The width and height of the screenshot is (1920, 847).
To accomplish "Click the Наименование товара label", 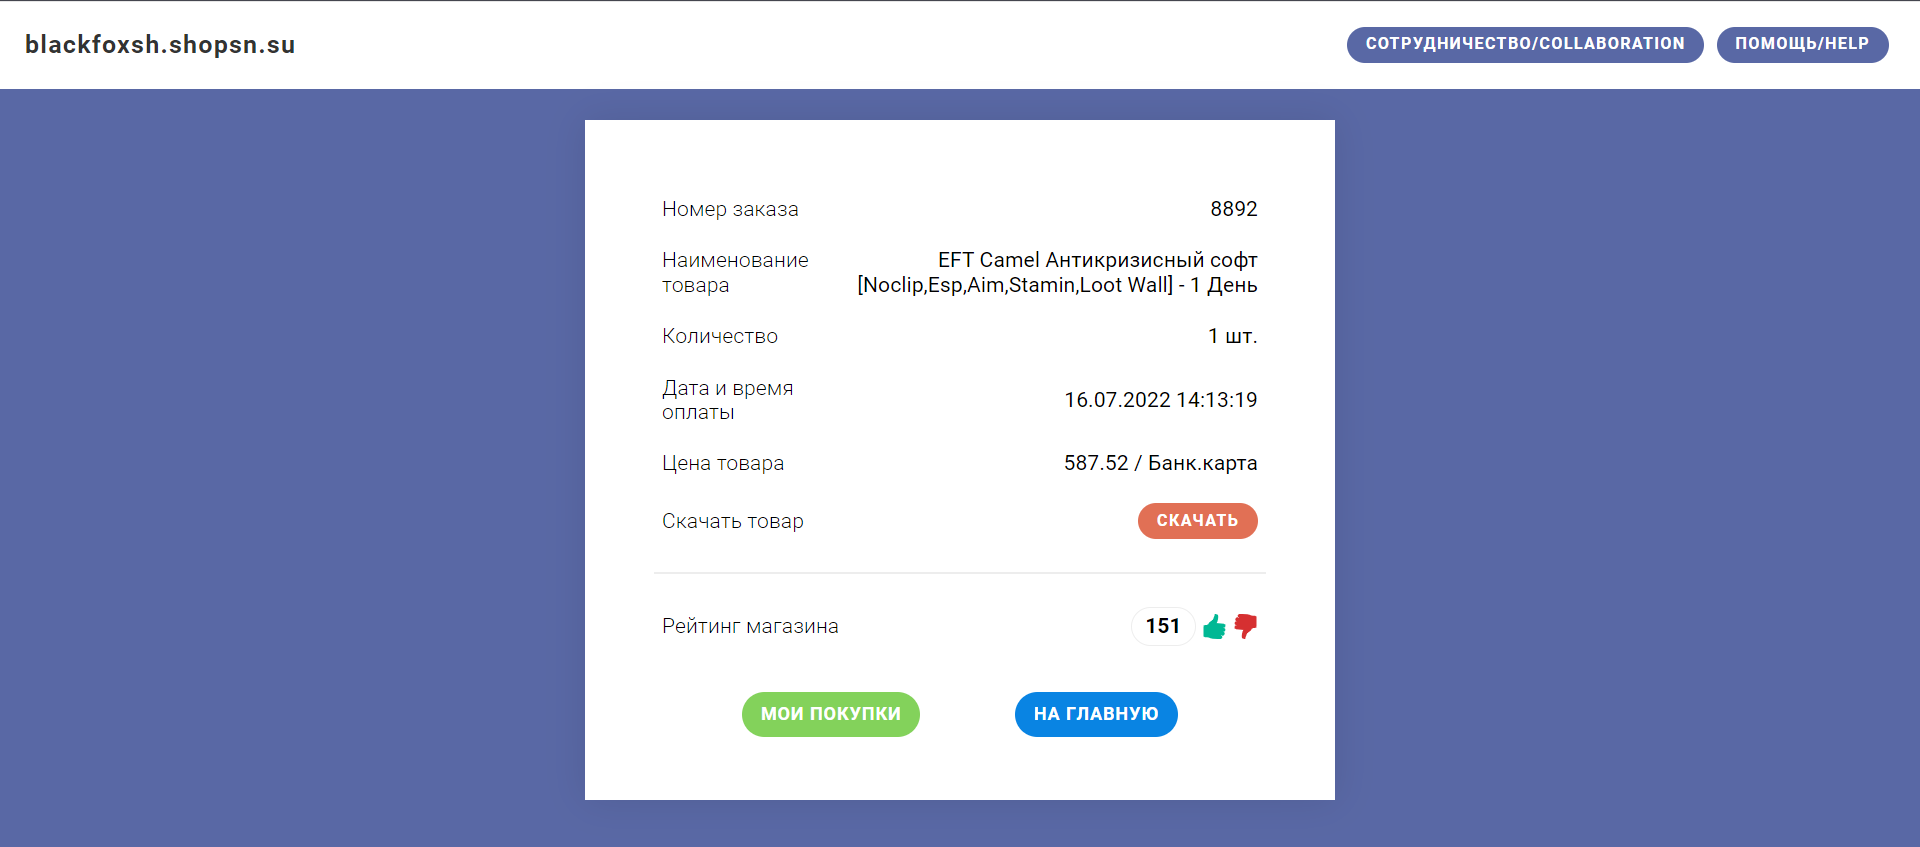I will [735, 272].
